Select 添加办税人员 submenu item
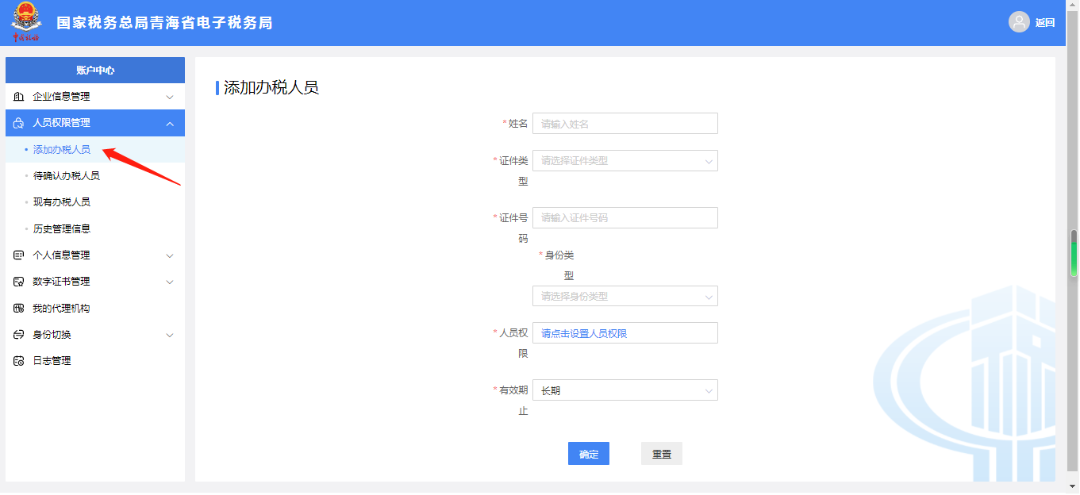Viewport: 1080px width, 495px height. click(95, 149)
